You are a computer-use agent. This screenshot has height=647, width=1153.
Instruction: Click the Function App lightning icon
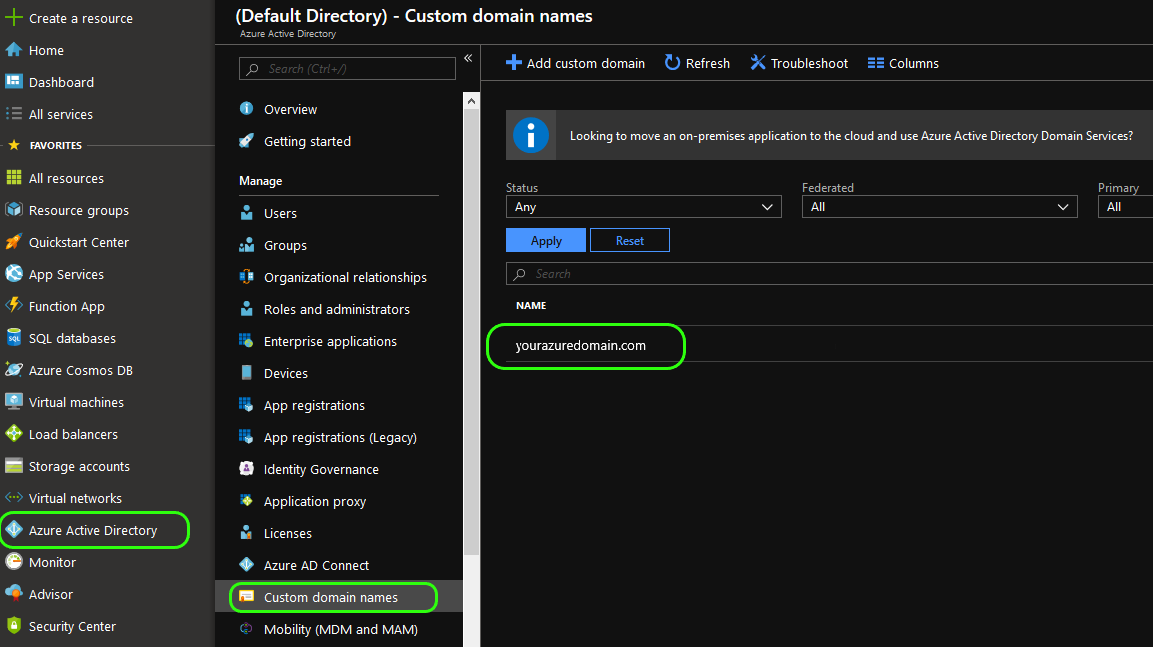[13, 306]
